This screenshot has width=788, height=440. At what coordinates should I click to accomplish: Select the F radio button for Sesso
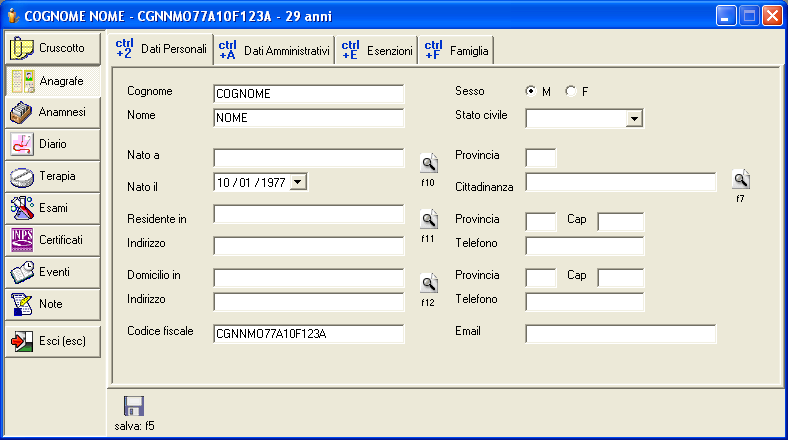570,92
